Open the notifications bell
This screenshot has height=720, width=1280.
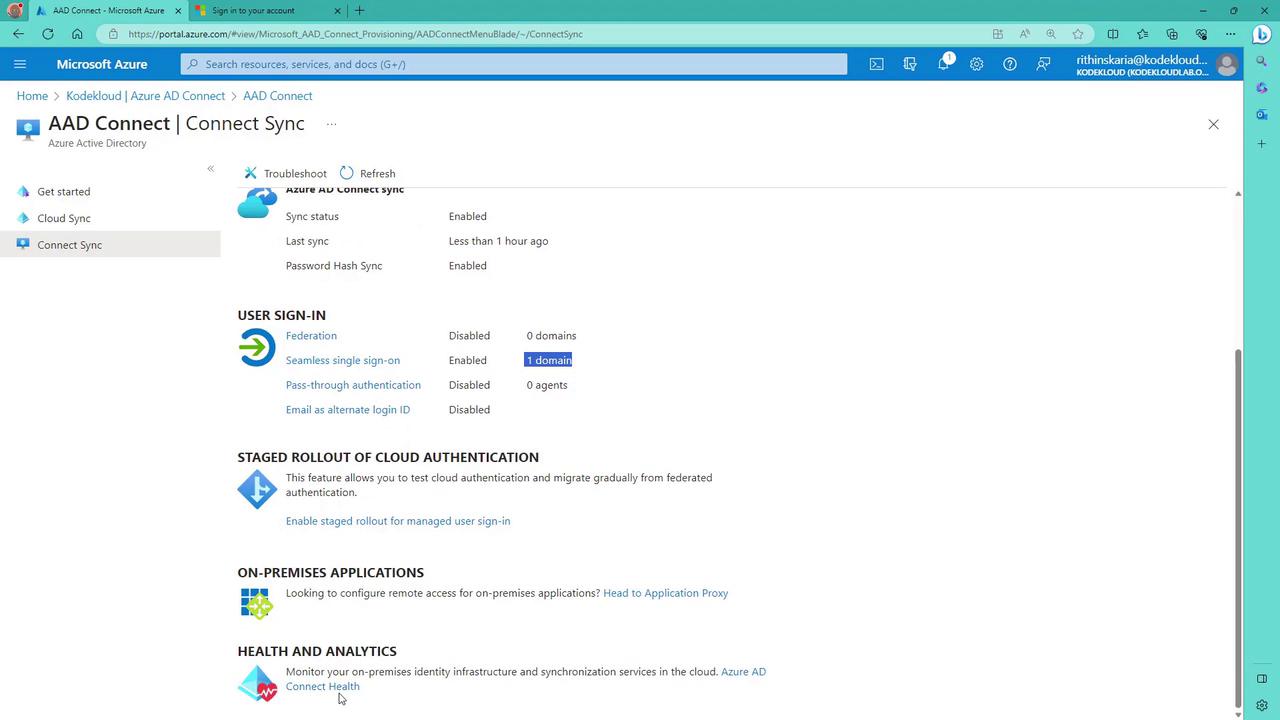(943, 64)
